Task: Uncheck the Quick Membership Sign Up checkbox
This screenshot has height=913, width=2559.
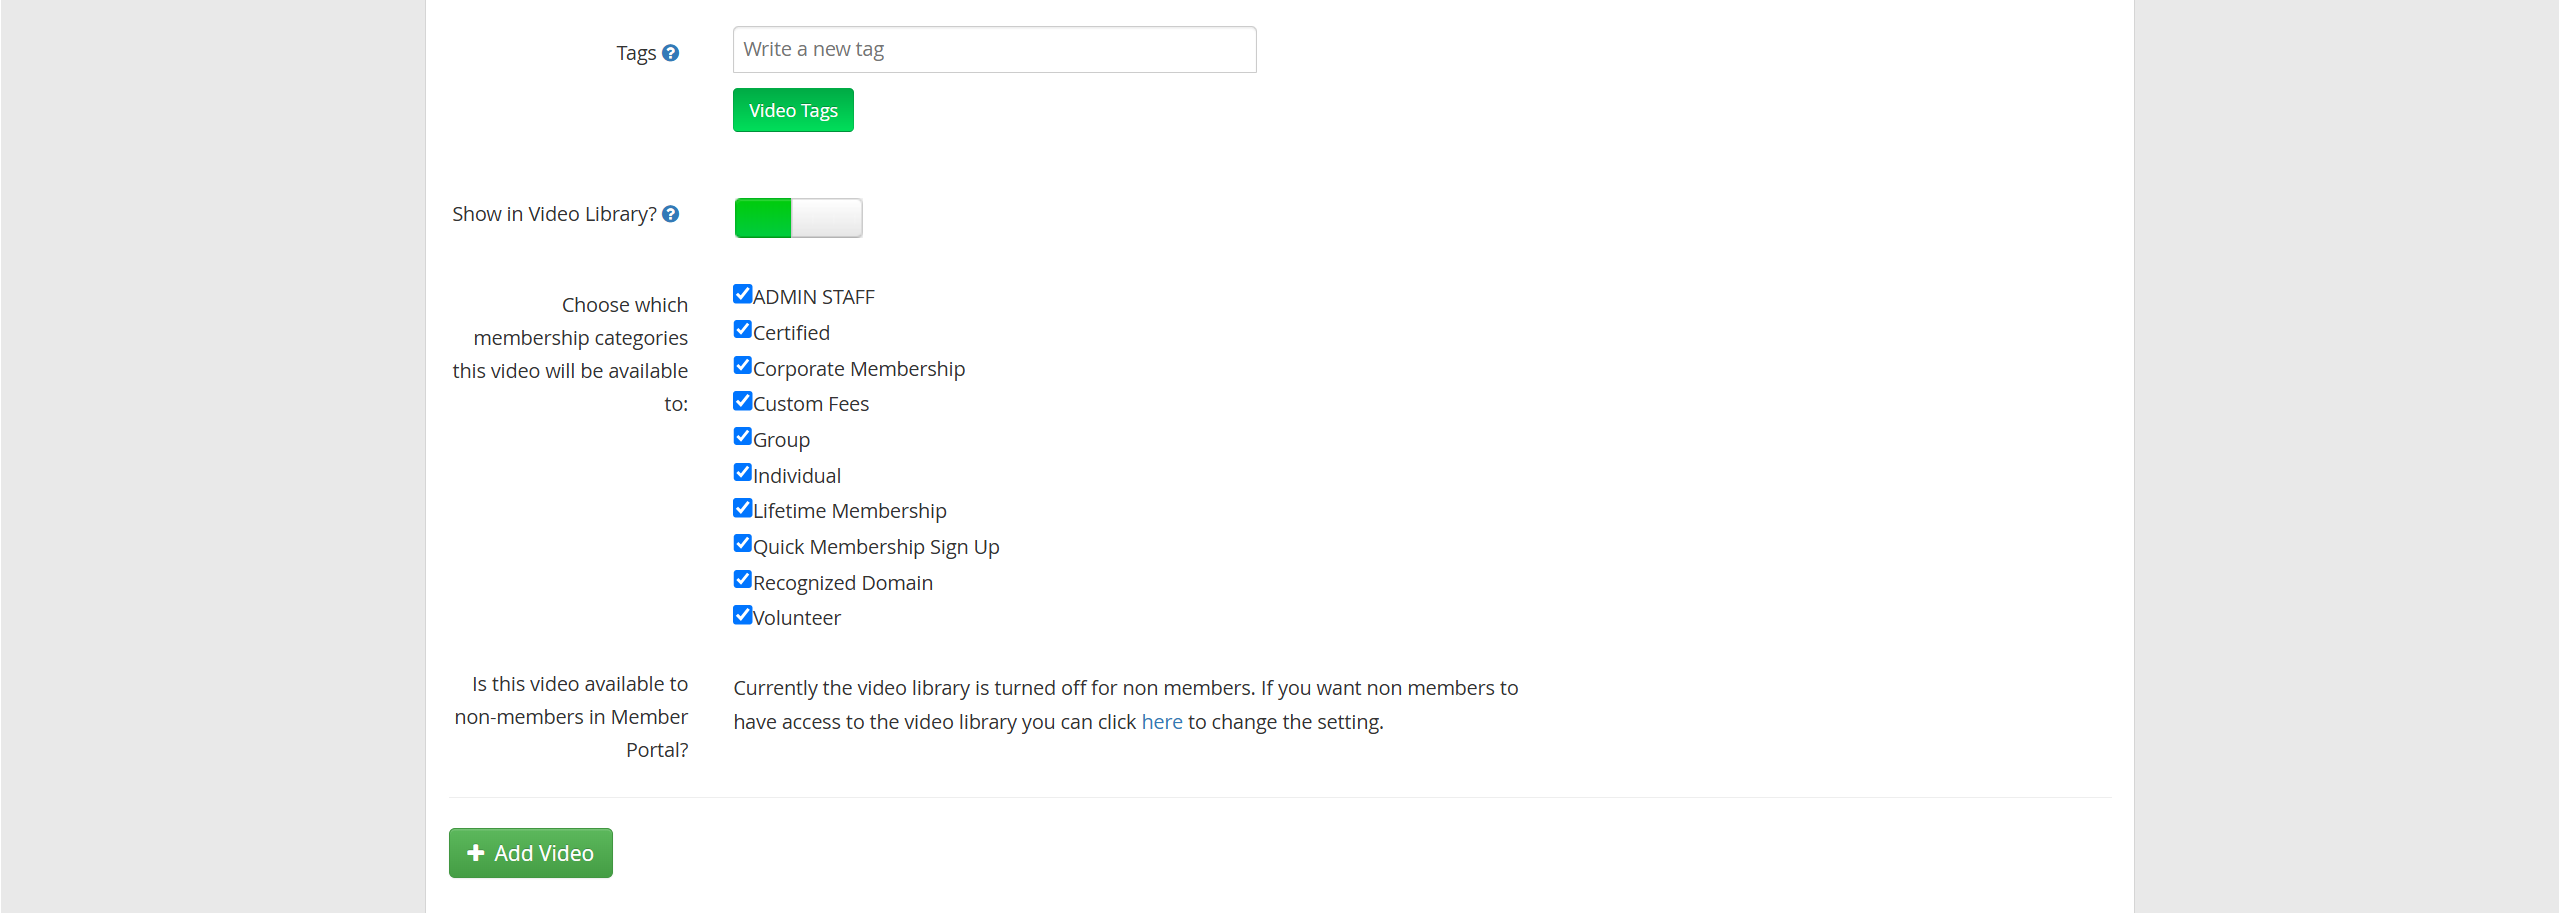Action: pos(742,543)
